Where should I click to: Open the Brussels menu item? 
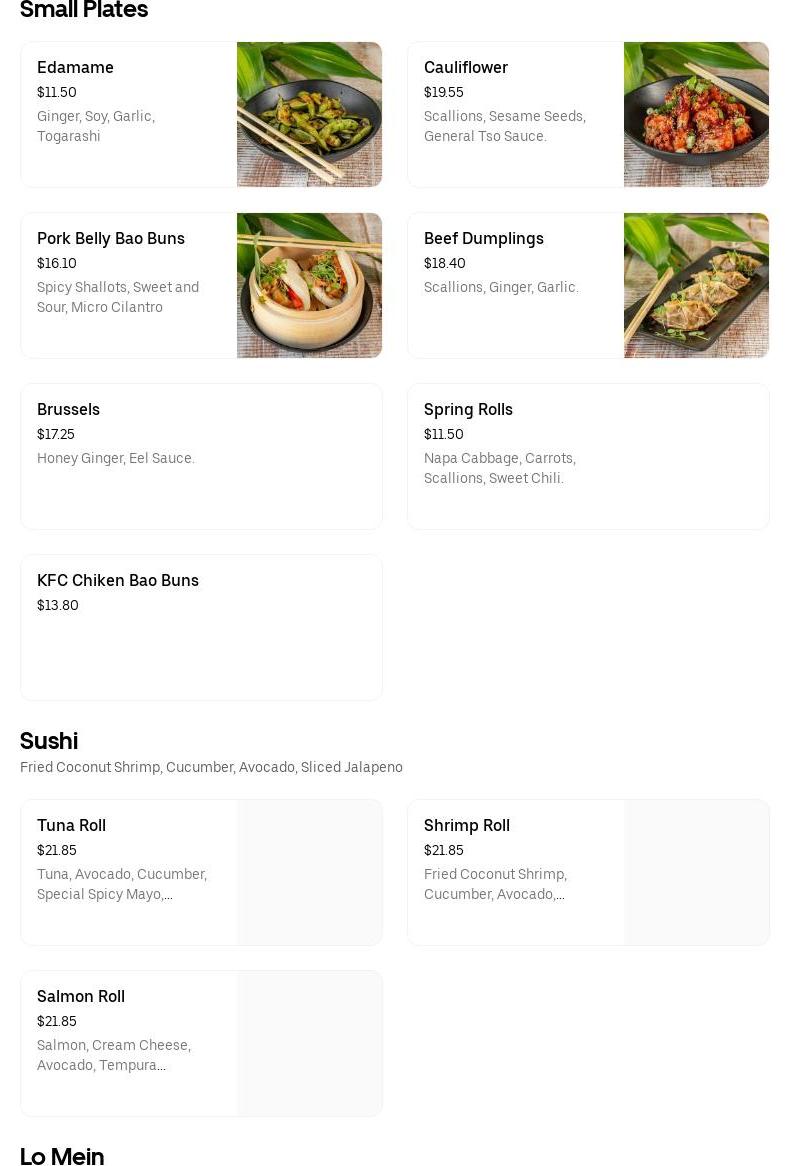(x=68, y=409)
